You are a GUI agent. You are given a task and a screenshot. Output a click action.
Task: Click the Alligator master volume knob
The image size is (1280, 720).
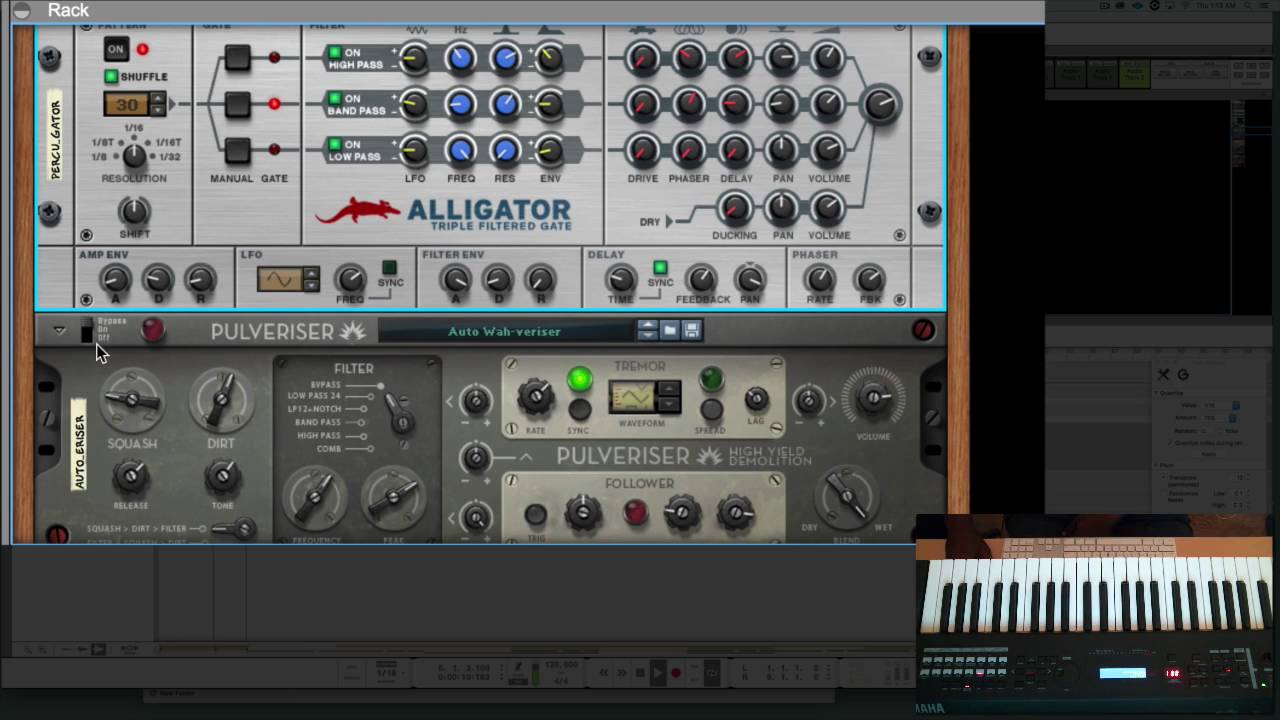(x=881, y=104)
